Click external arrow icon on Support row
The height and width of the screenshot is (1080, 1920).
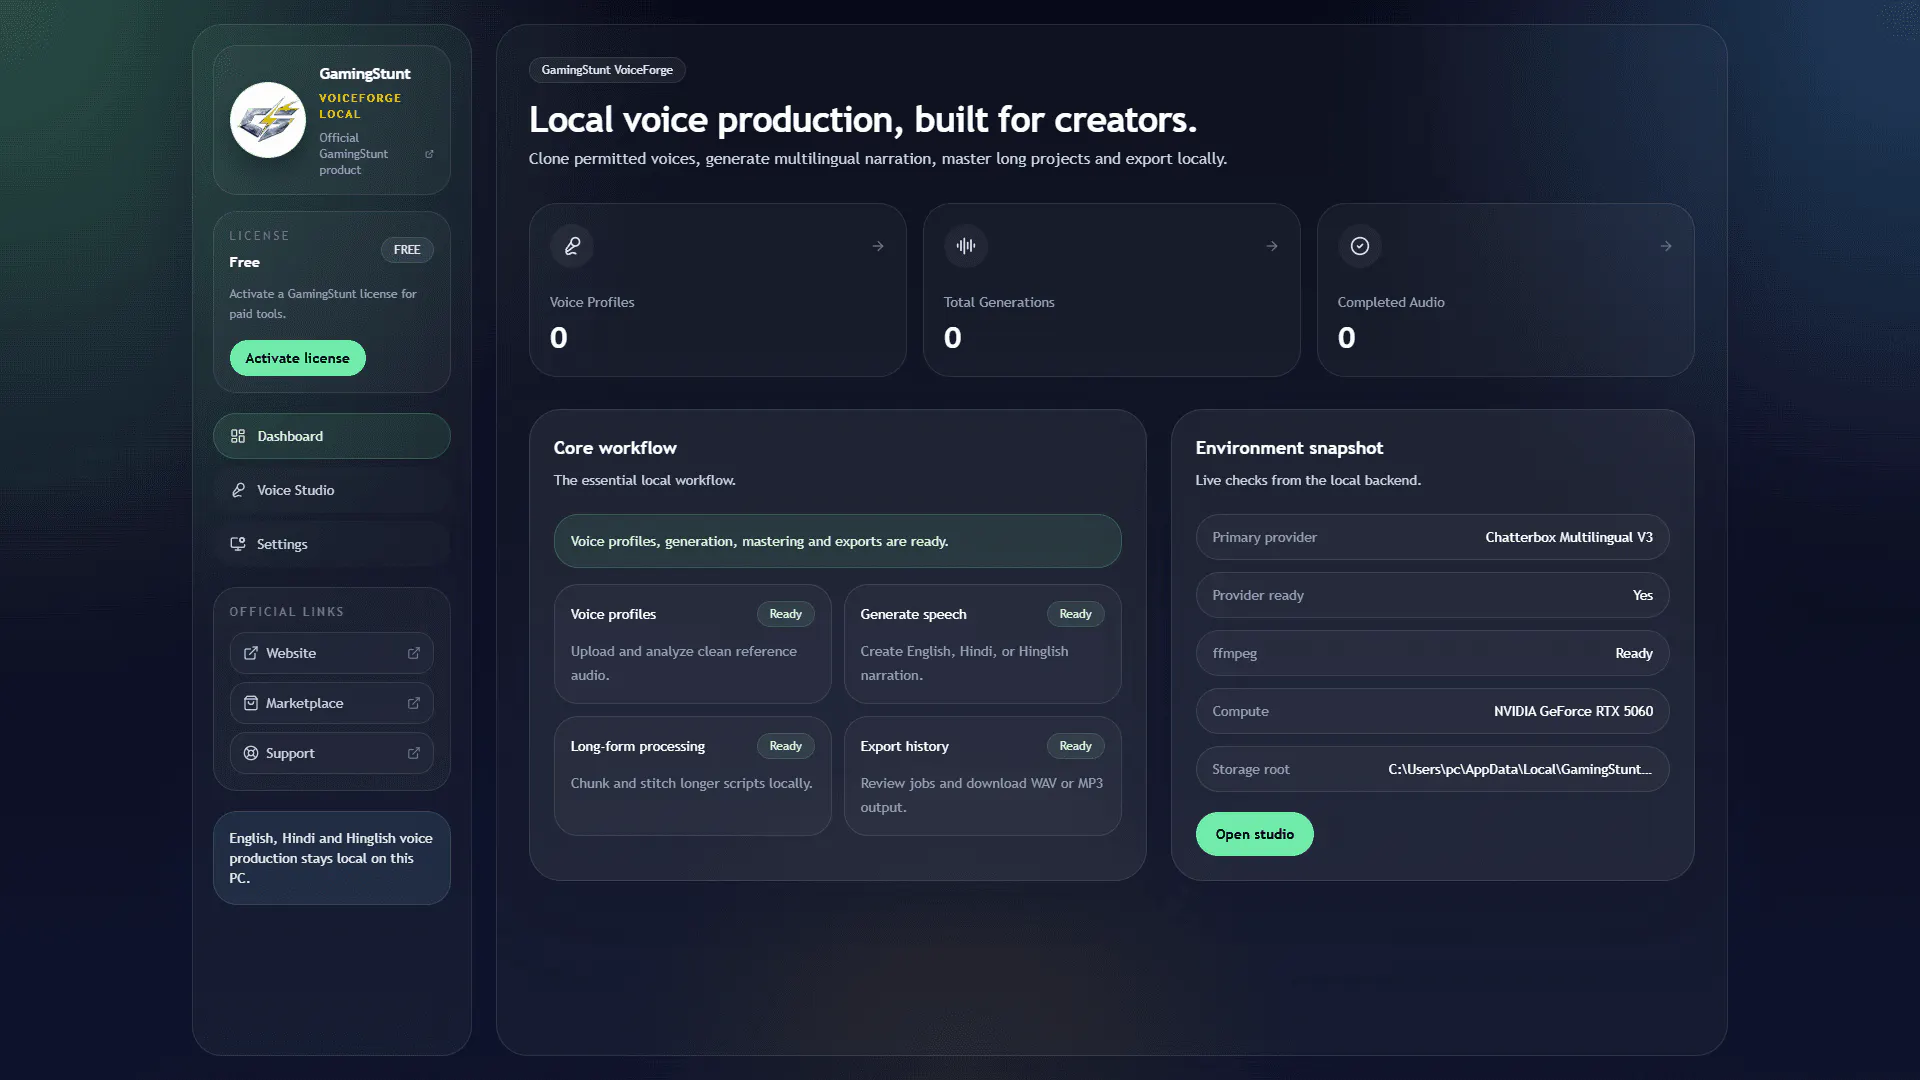[414, 753]
